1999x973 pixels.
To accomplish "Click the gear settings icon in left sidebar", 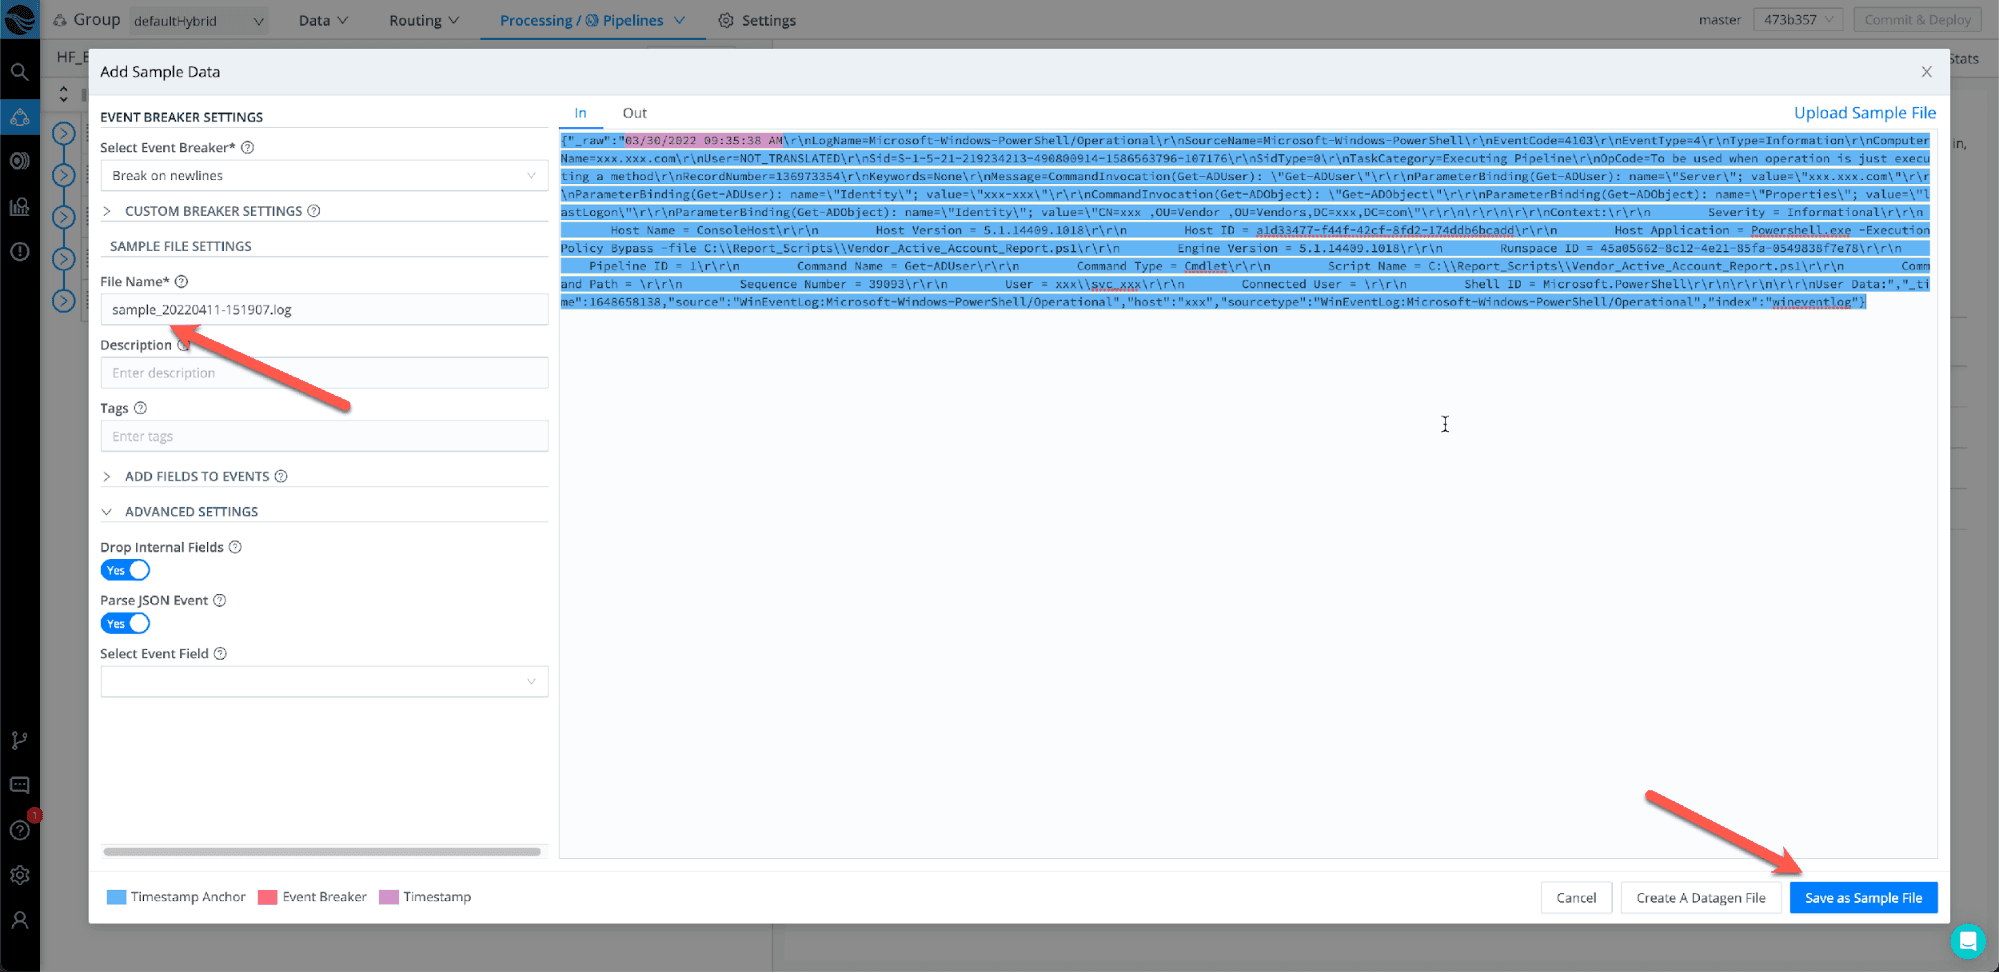I will 19,875.
